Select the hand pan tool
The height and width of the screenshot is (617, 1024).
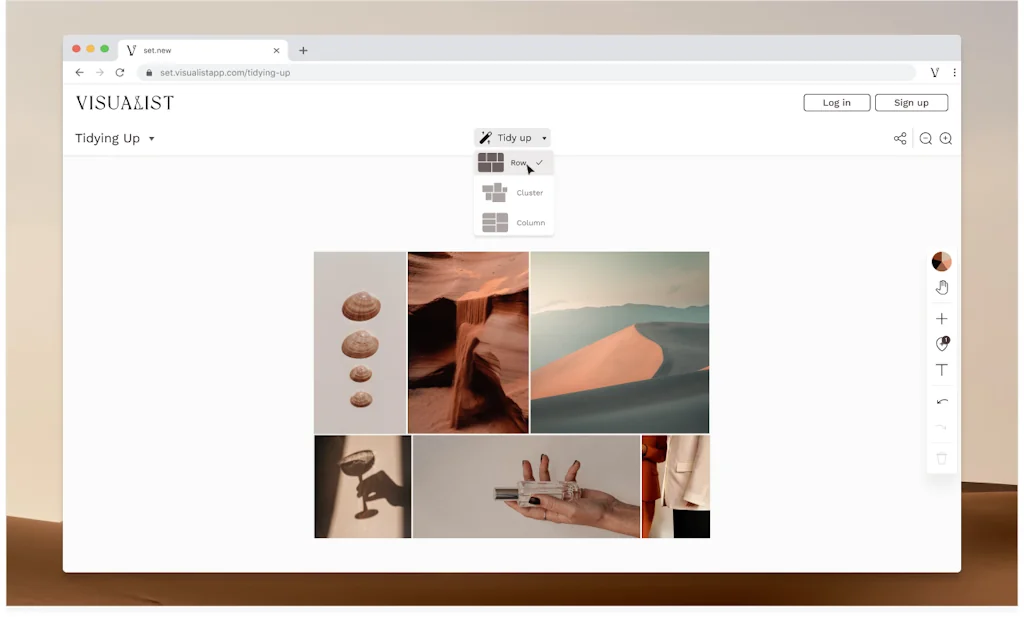[x=941, y=286]
